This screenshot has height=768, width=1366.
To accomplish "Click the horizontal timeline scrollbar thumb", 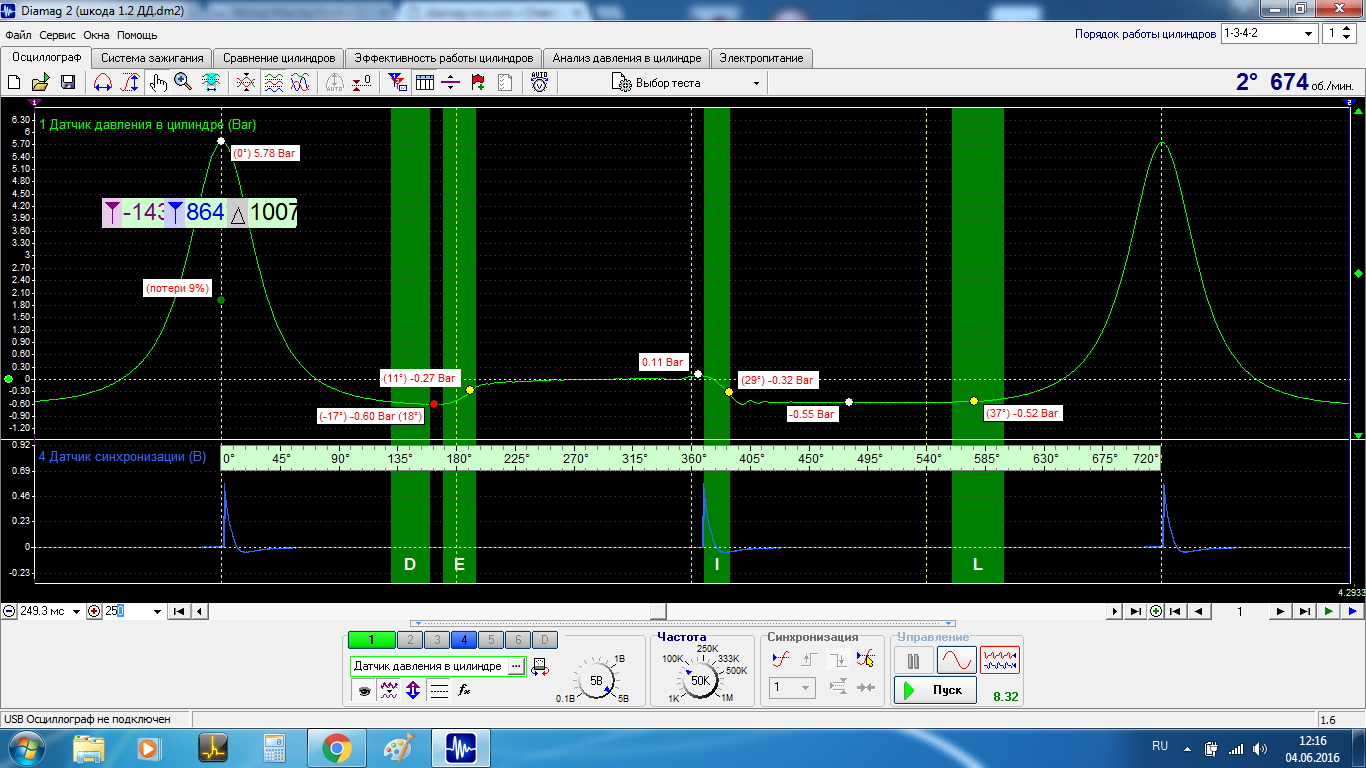I will pos(658,611).
